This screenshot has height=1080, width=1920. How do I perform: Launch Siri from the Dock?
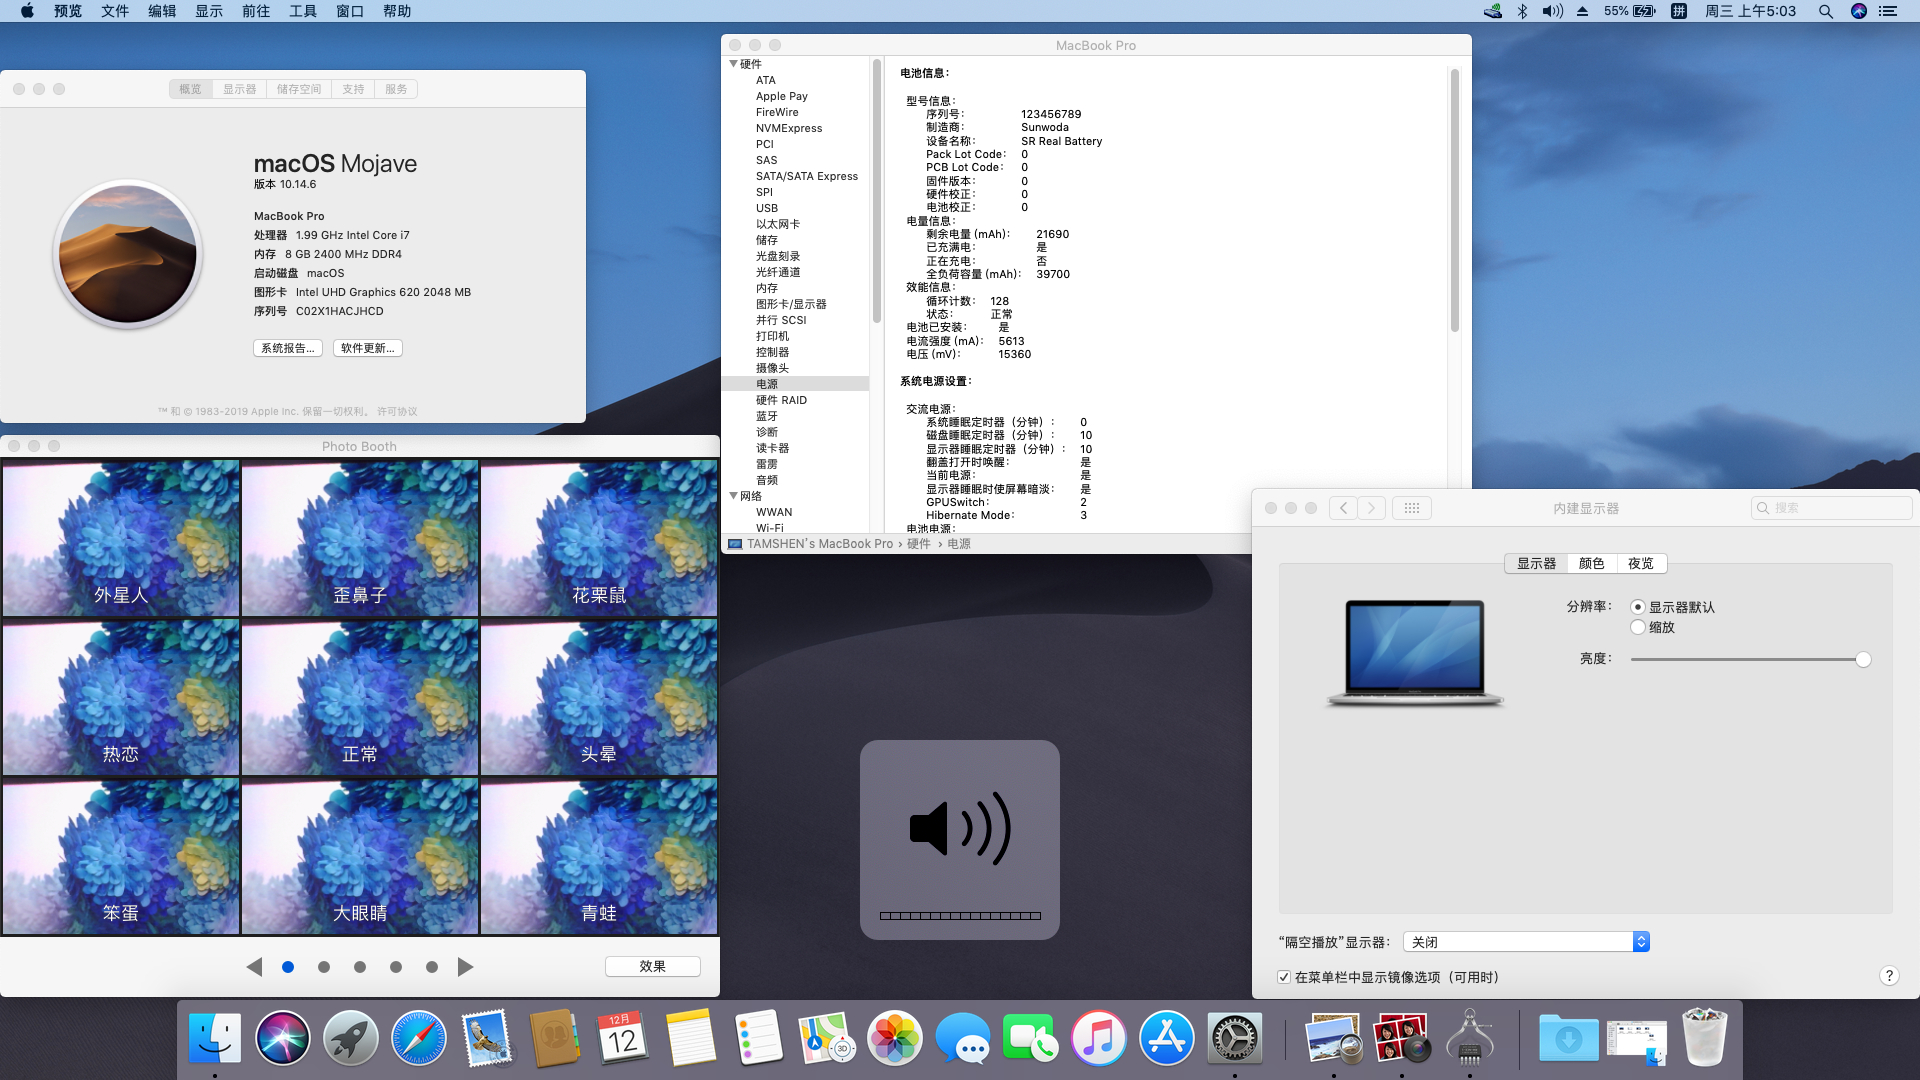283,1038
